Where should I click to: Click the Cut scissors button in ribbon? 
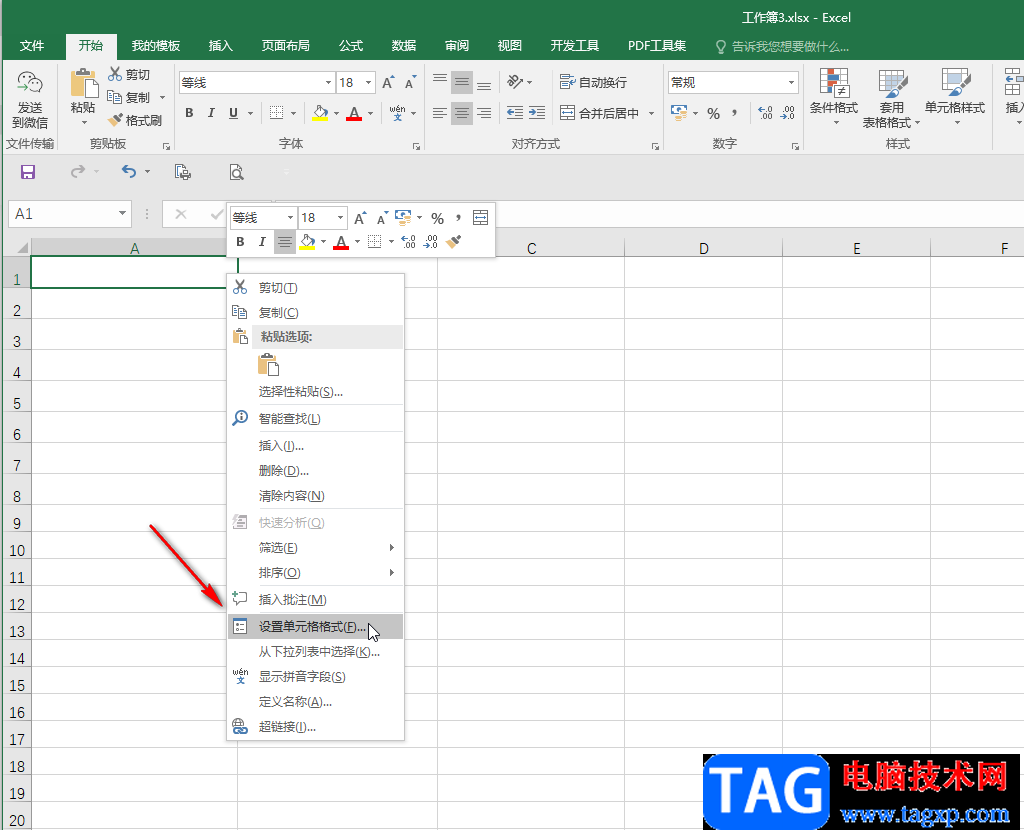[x=129, y=74]
